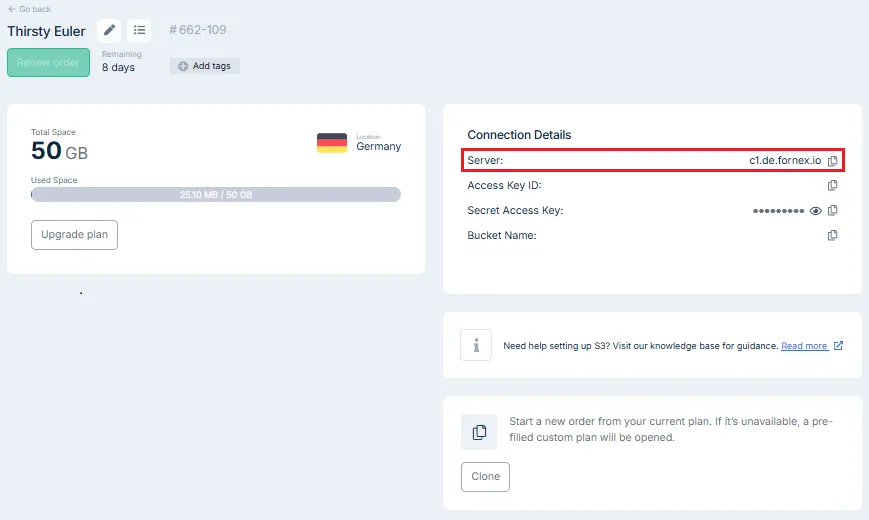
Task: Click the pencil edit name icon
Action: pyautogui.click(x=110, y=30)
